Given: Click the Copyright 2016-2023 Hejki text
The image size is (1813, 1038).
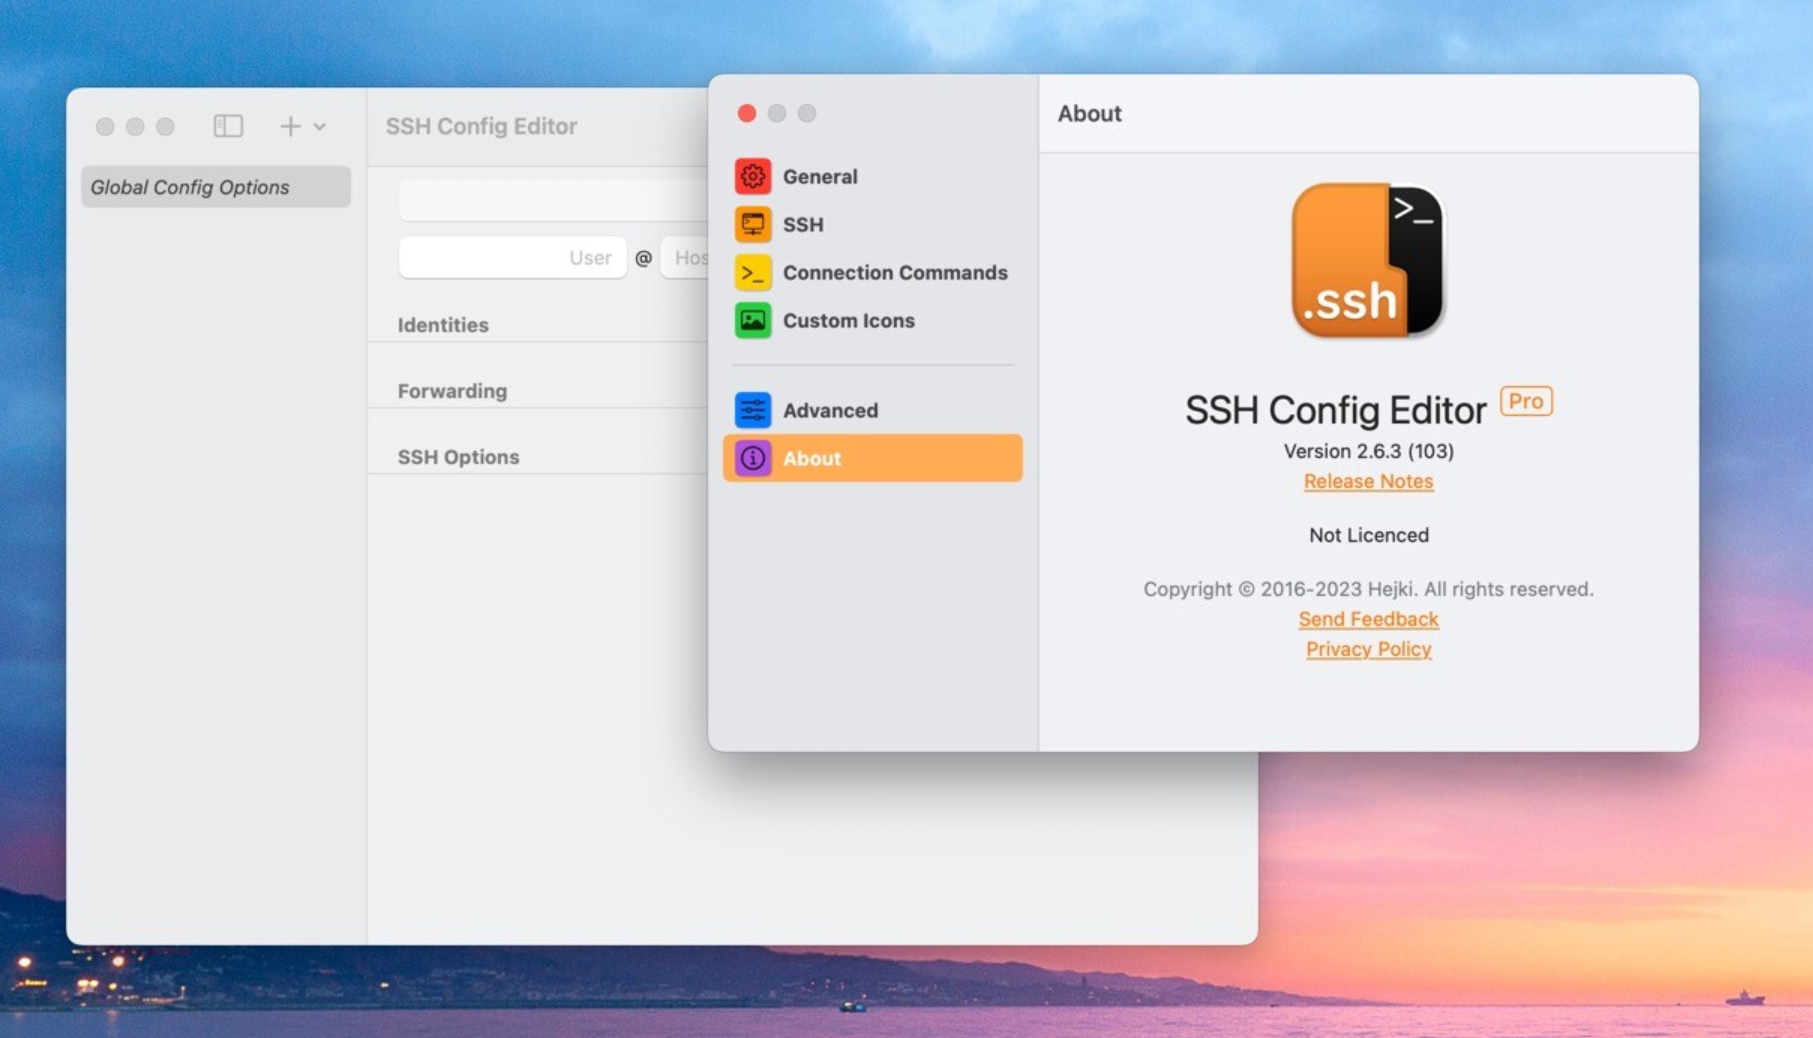Looking at the screenshot, I should tap(1368, 589).
